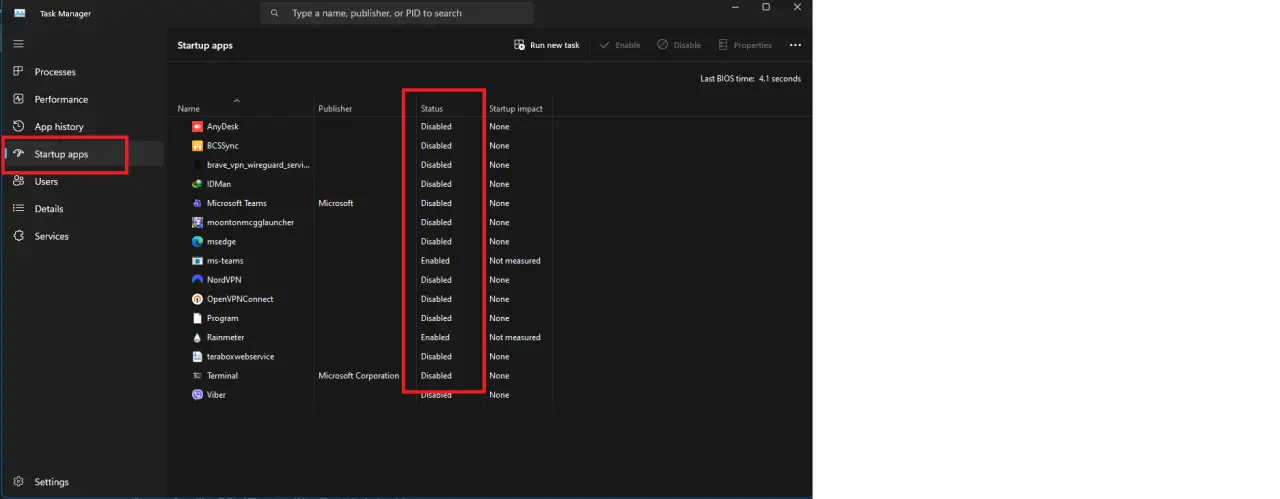Open the more options ellipsis menu

coord(795,45)
